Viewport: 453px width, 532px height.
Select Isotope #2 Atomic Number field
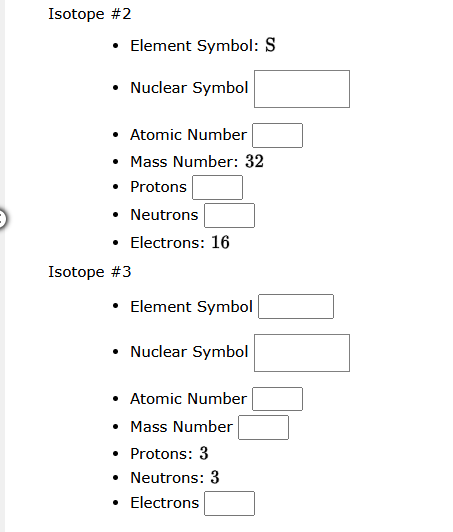[277, 135]
